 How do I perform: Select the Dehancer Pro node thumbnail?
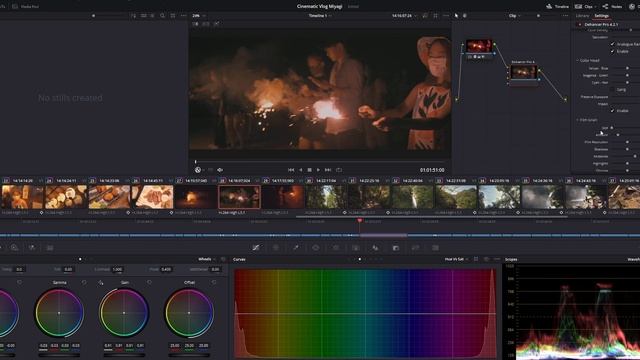click(524, 72)
